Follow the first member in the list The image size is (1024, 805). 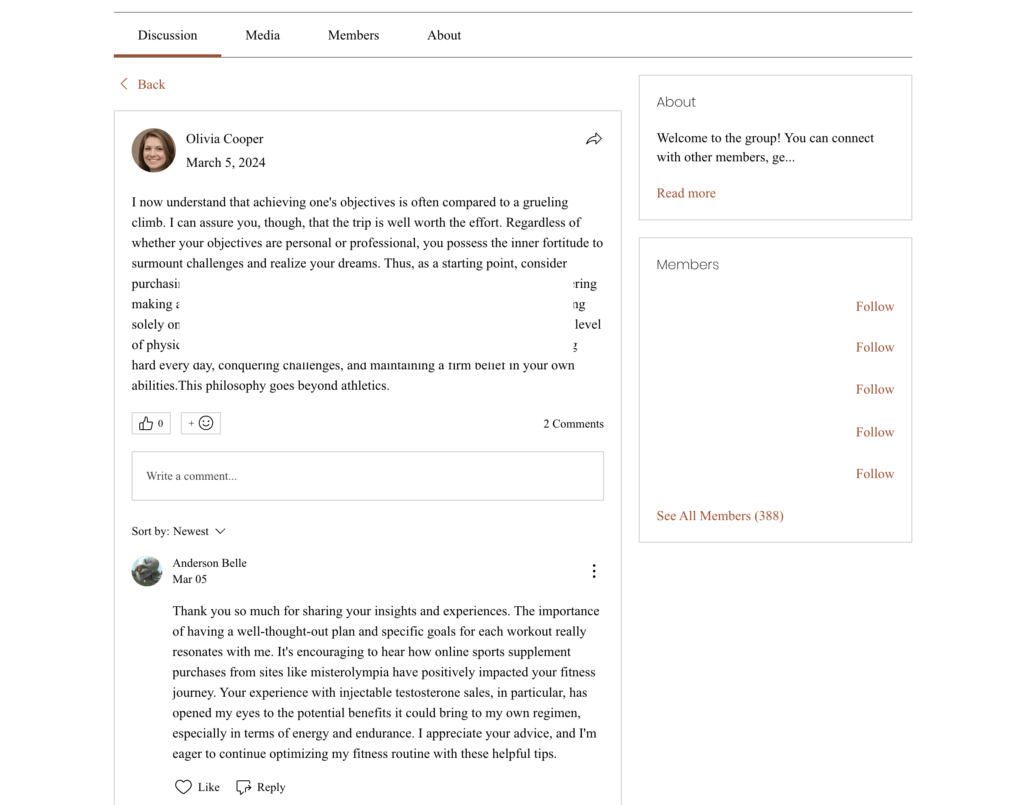(x=874, y=307)
